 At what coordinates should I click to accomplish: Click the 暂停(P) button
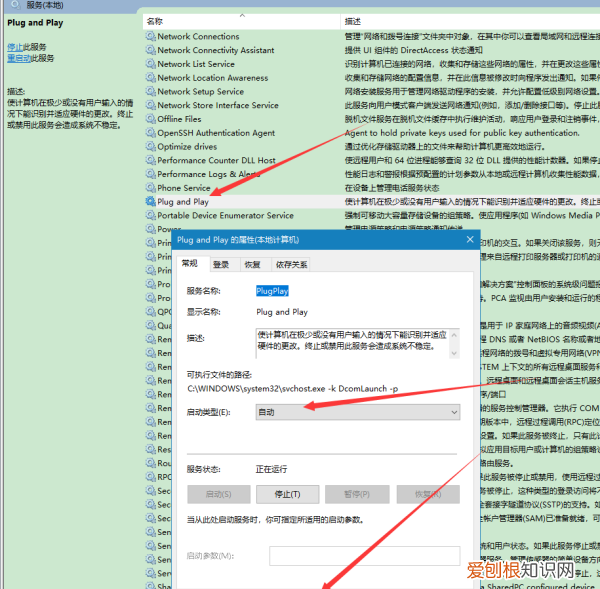[357, 494]
